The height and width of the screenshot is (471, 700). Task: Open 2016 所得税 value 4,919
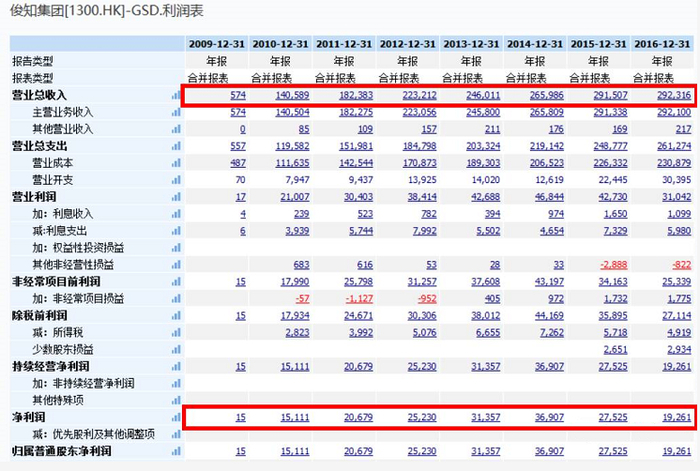[679, 333]
